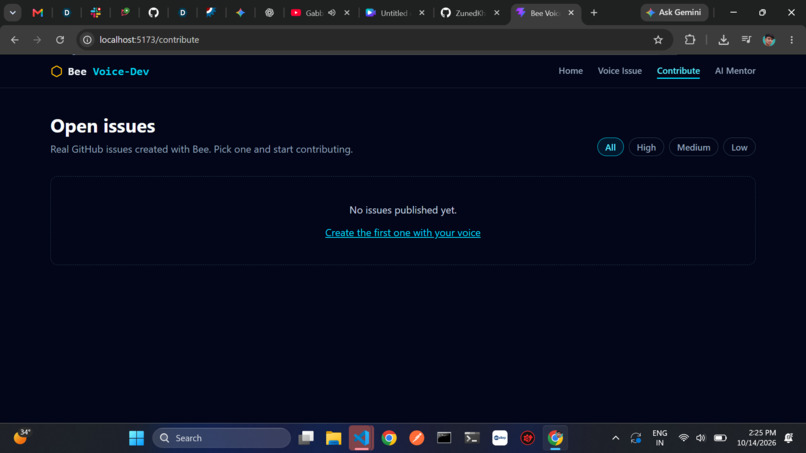806x453 pixels.
Task: Switch to the ZunedKh GitHub tab
Action: tap(468, 13)
